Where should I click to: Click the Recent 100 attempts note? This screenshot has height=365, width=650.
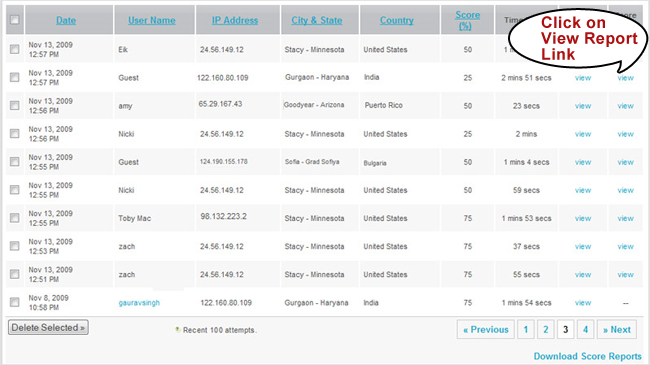click(216, 330)
